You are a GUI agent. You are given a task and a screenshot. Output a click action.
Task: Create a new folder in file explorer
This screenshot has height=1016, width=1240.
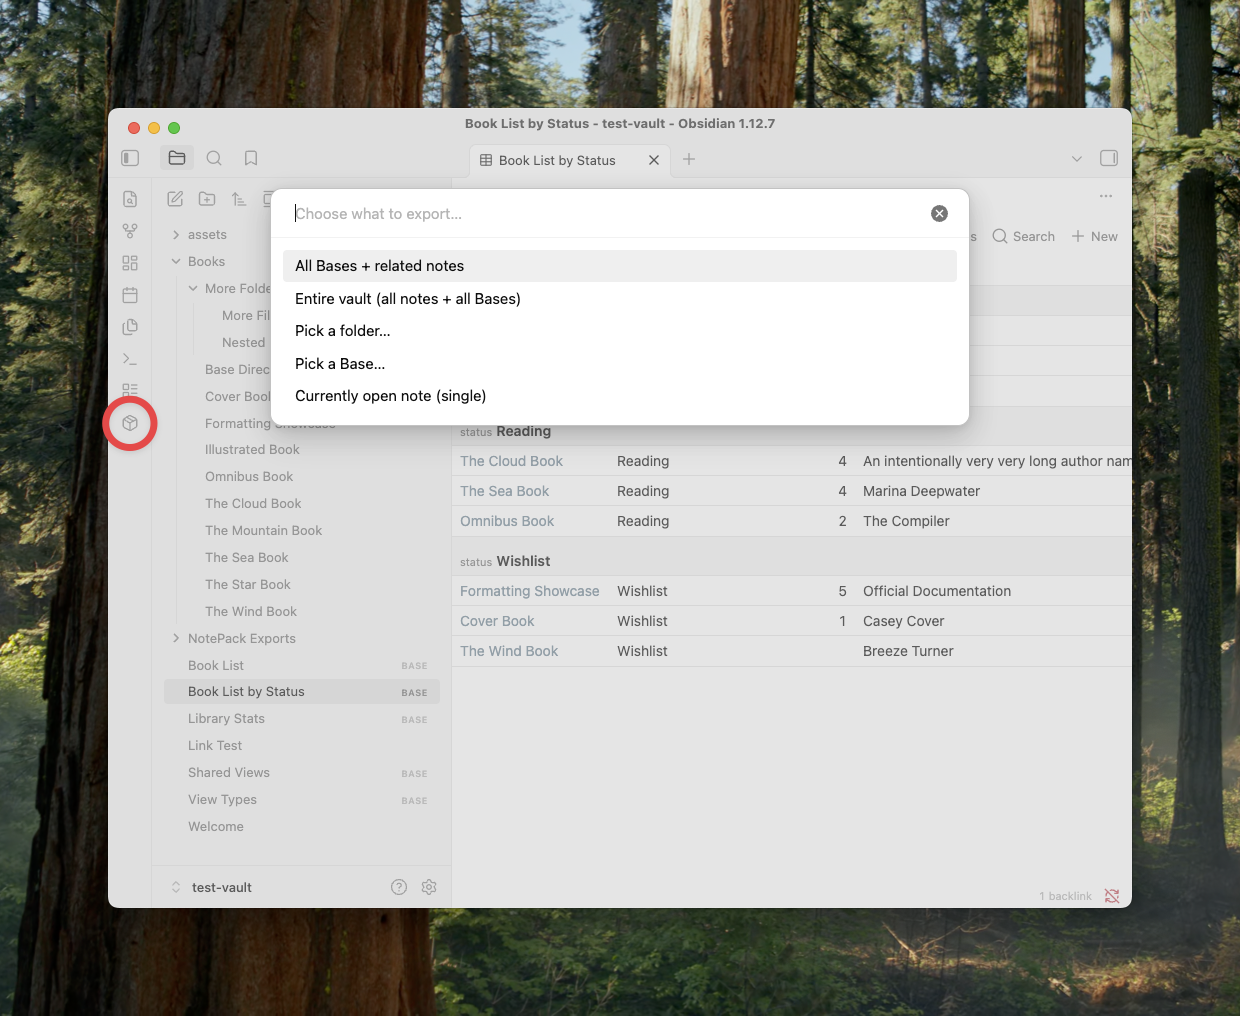point(207,199)
